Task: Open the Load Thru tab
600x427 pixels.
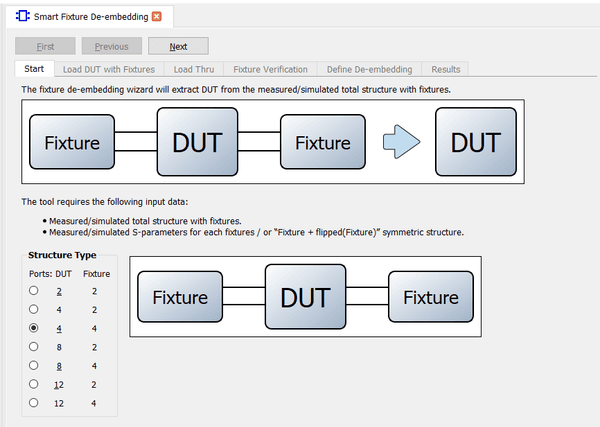Action: (x=193, y=69)
